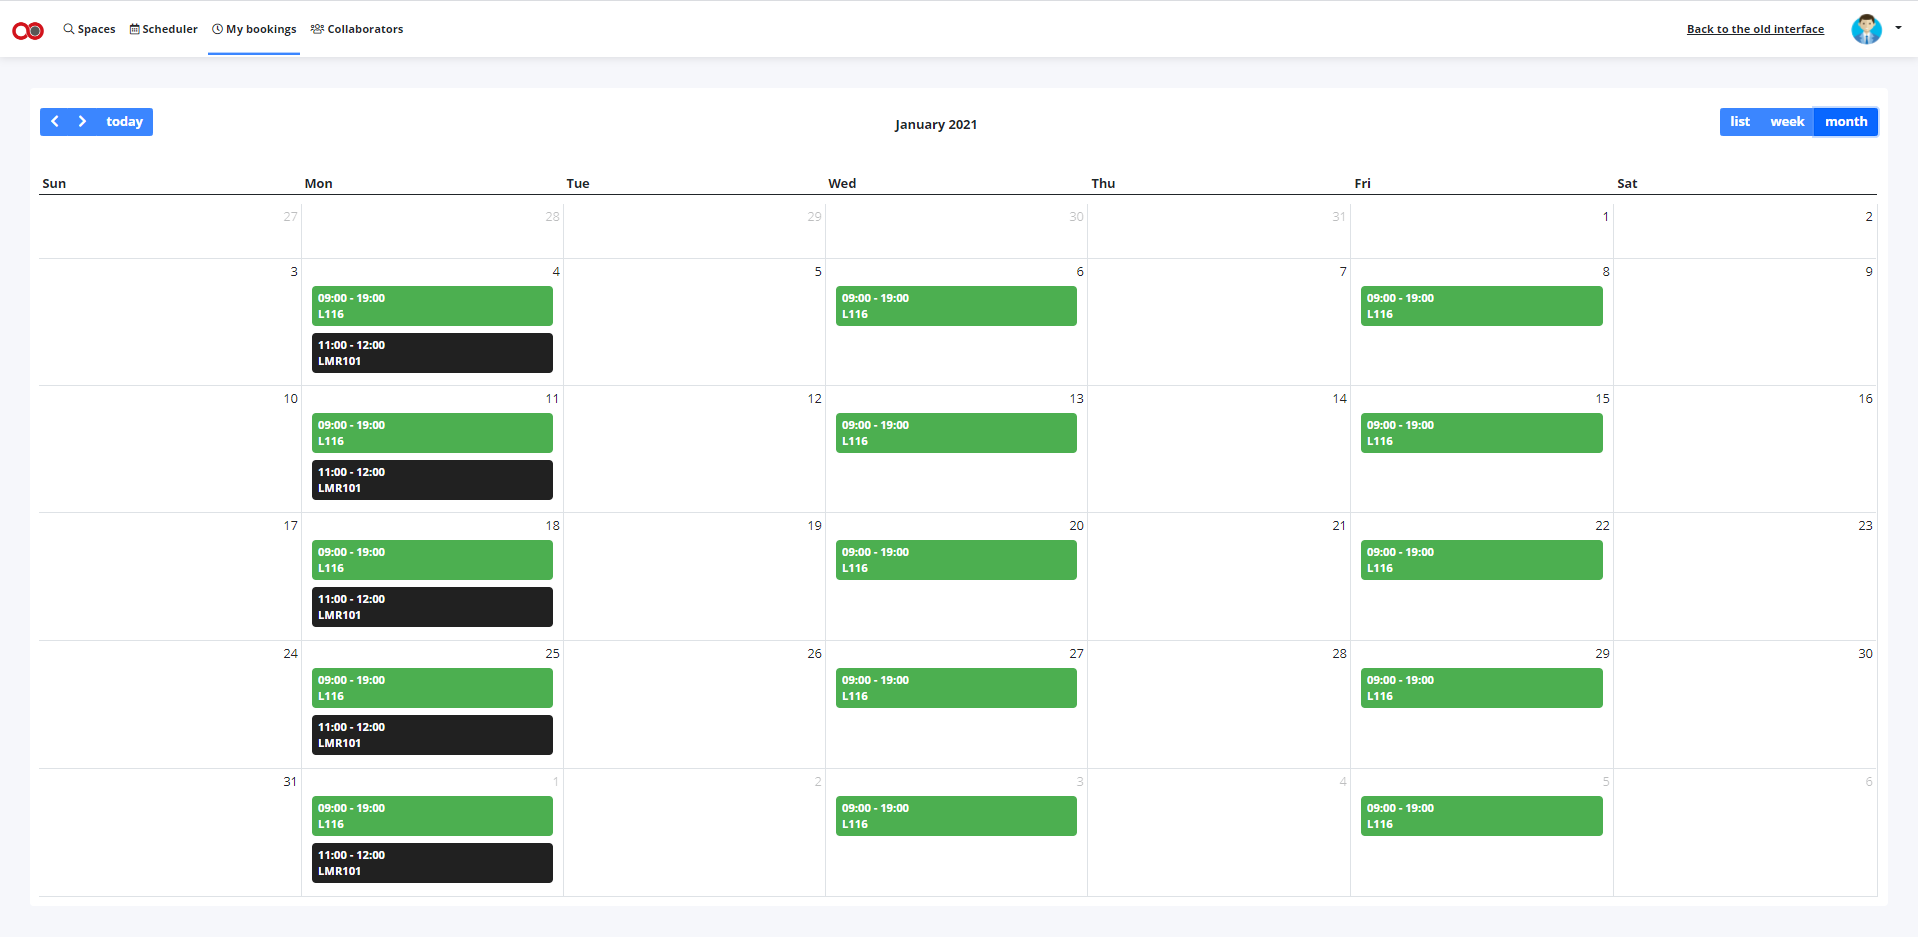Click the user avatar picture
Image resolution: width=1918 pixels, height=937 pixels.
pos(1866,29)
